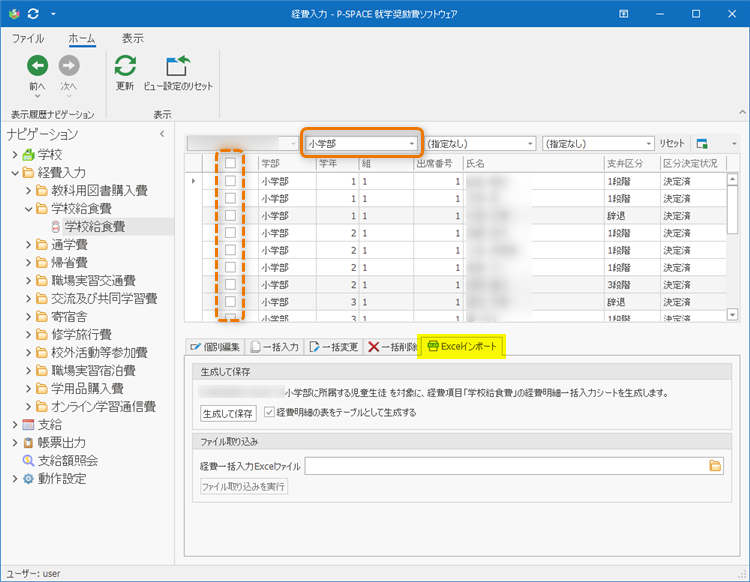The height and width of the screenshot is (582, 750).
Task: Open the 一括変更 tab
Action: [x=334, y=347]
